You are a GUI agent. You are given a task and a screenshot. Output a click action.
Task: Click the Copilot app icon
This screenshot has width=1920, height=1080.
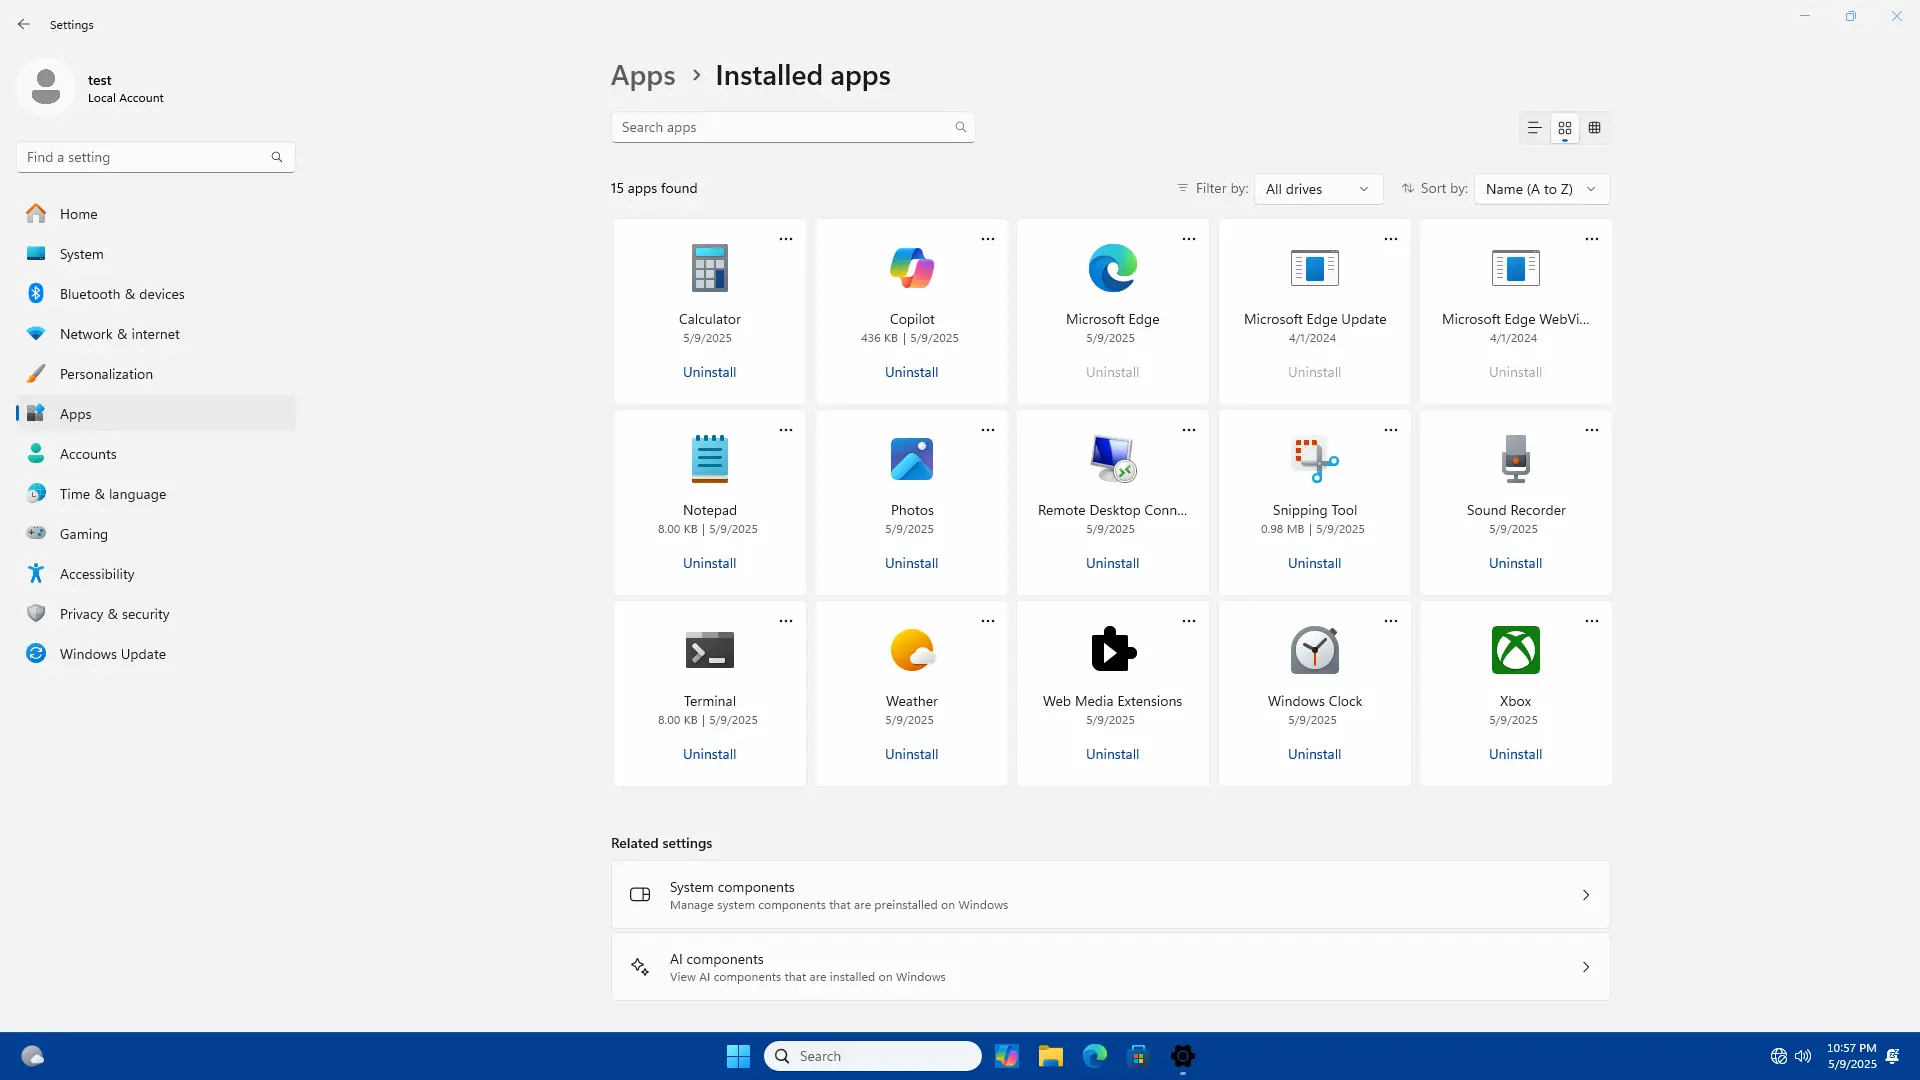tap(911, 268)
